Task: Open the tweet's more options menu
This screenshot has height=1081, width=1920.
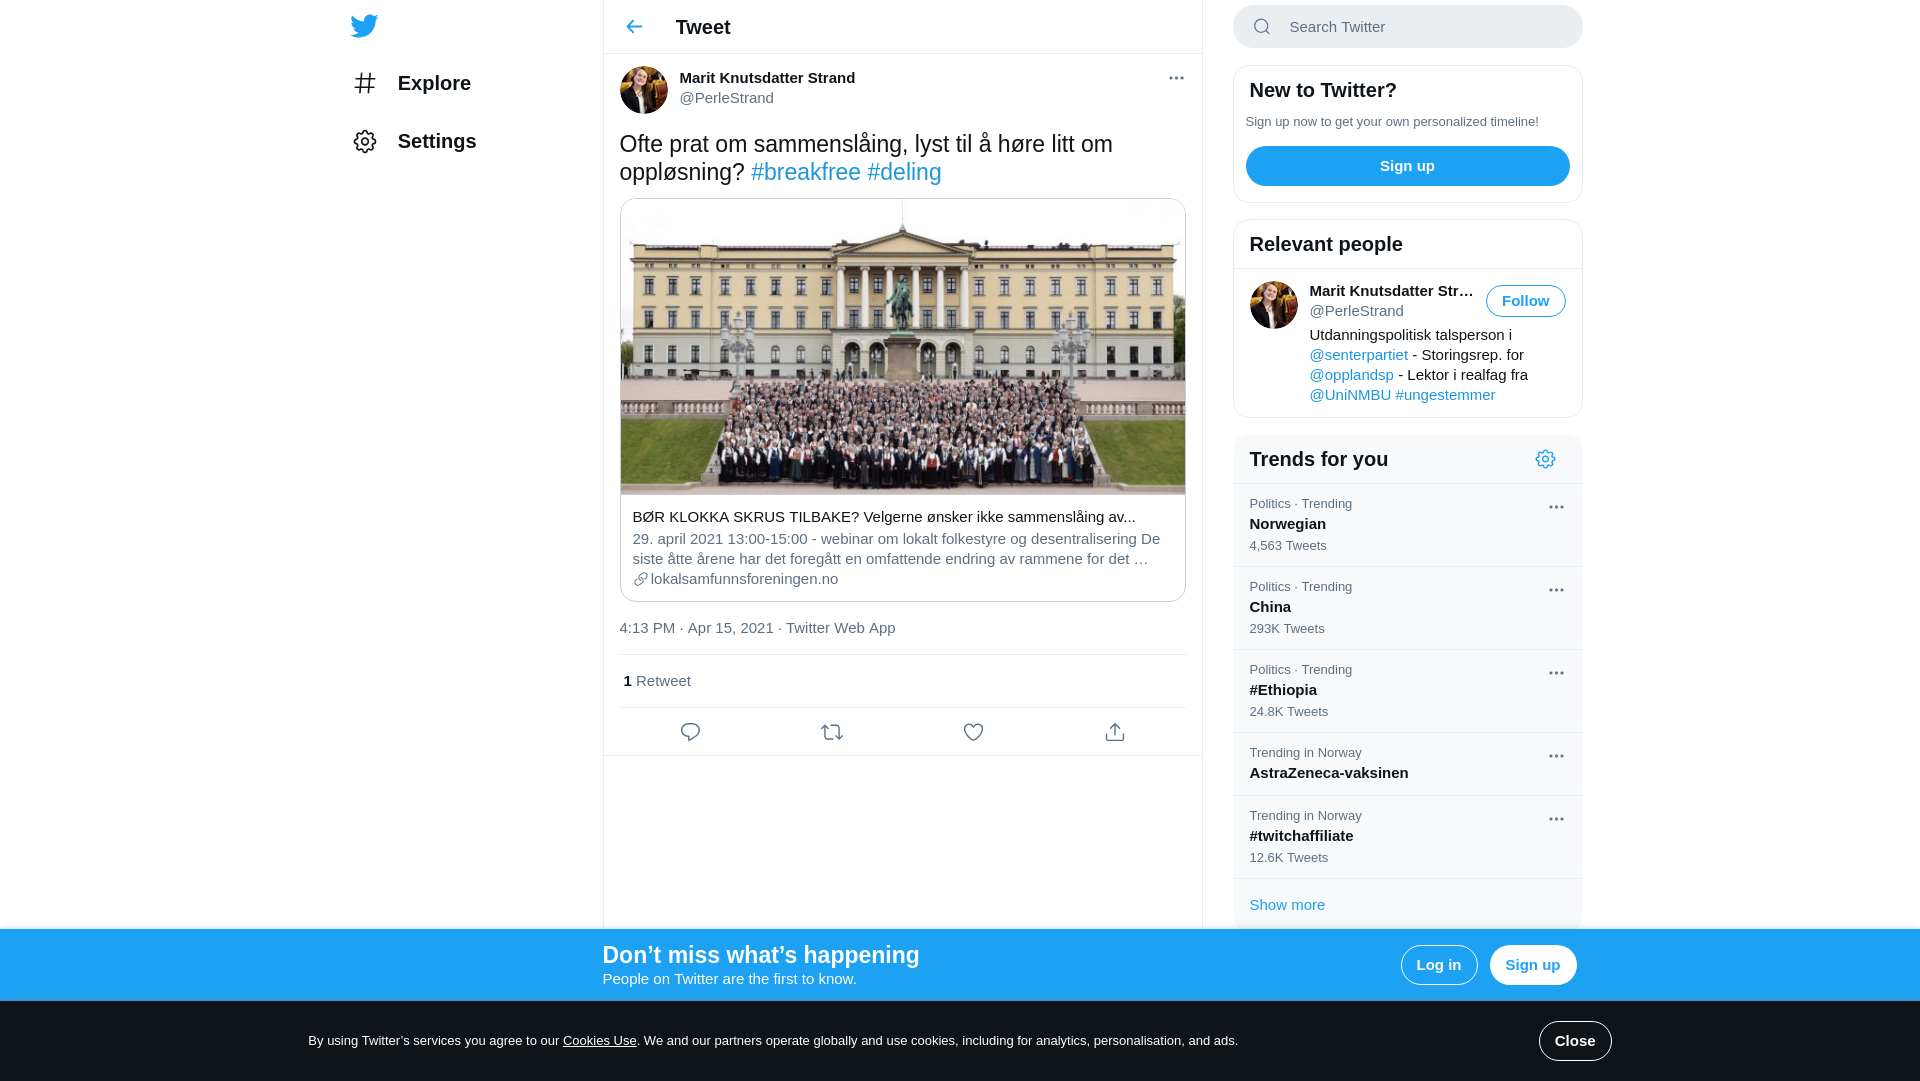Action: [x=1176, y=78]
